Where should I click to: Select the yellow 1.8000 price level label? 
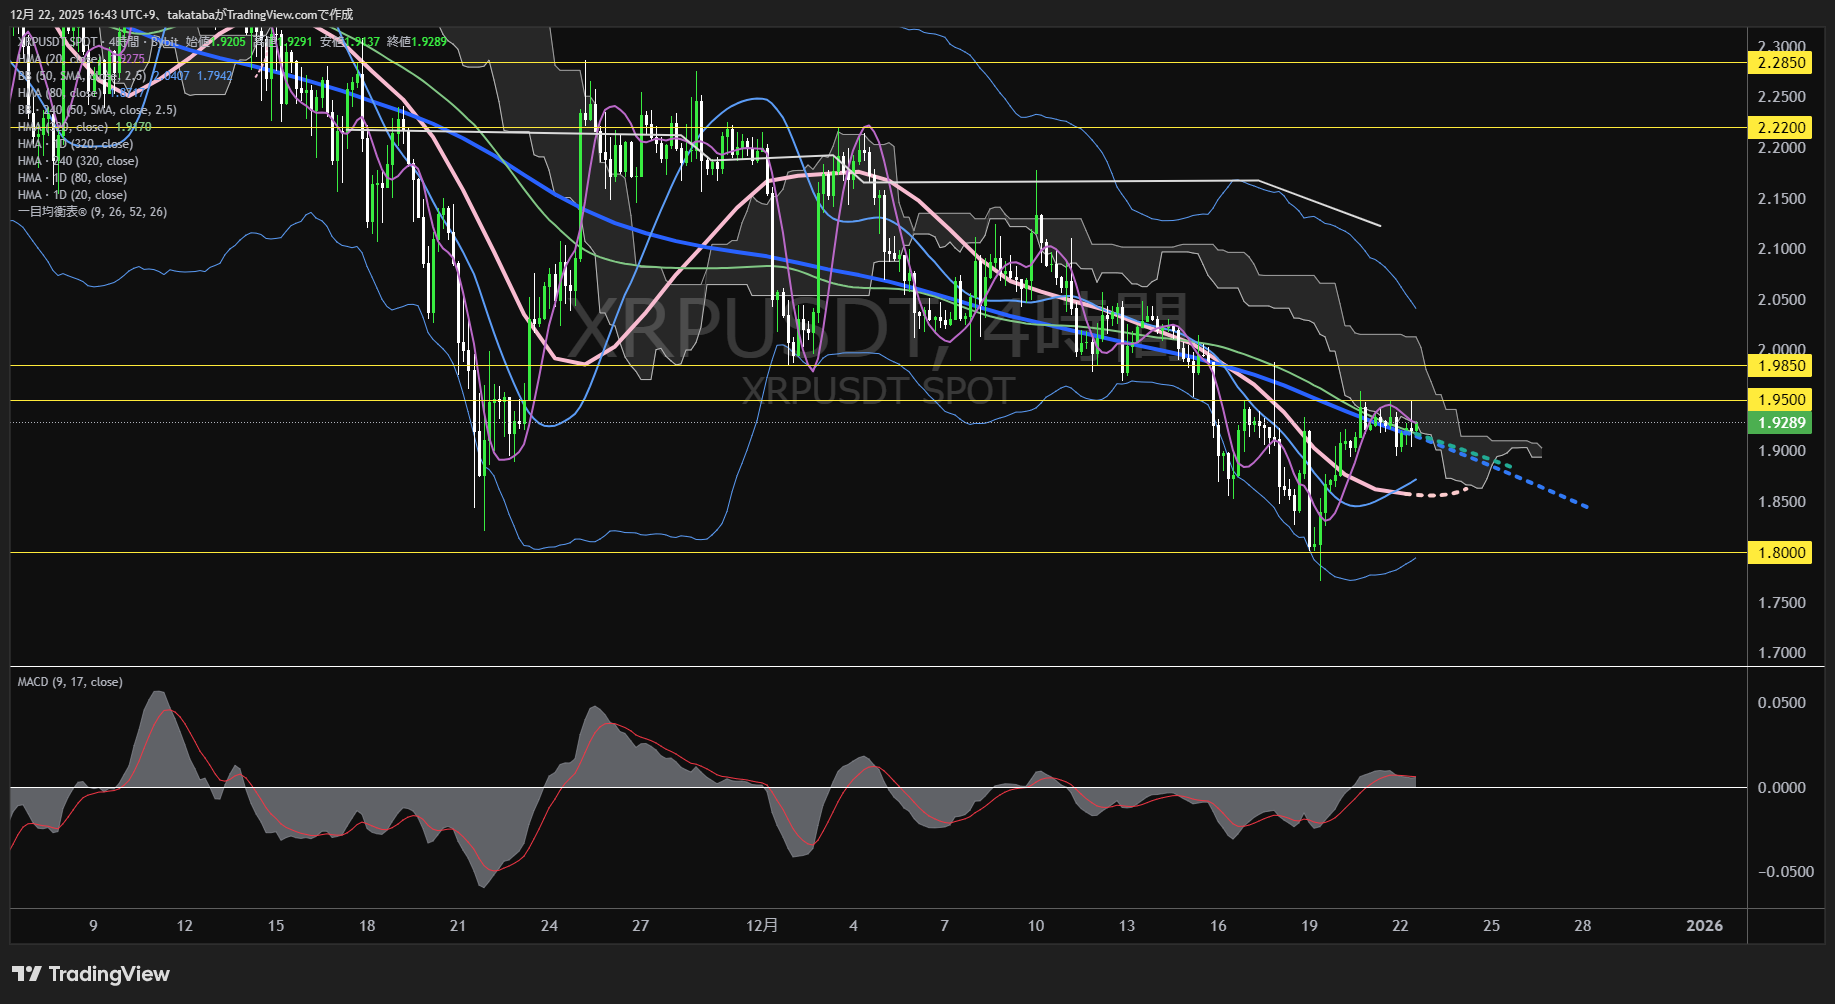pyautogui.click(x=1781, y=553)
